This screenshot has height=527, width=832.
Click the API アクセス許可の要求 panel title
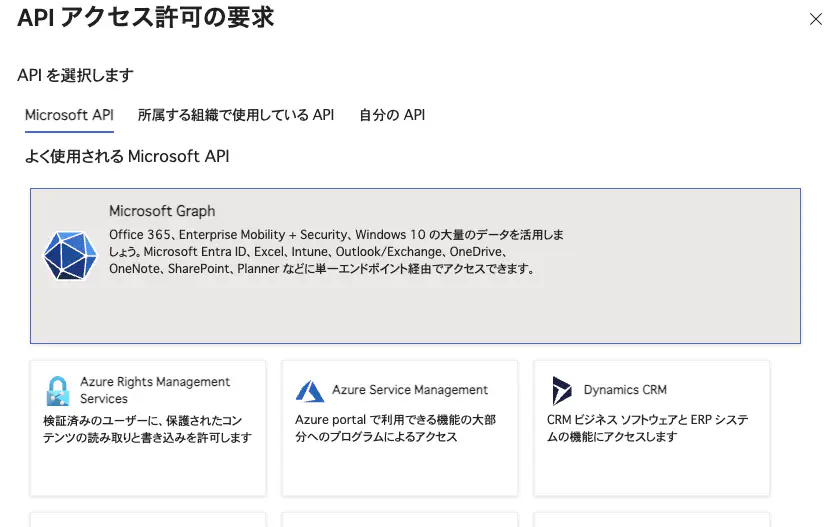[146, 18]
